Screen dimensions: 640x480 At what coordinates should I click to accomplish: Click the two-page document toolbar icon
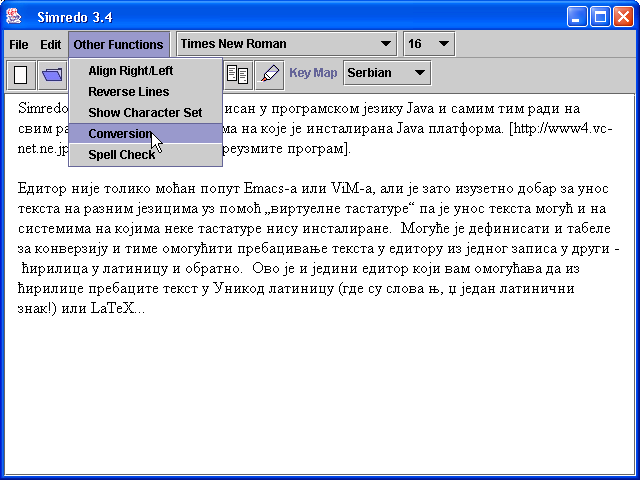coord(238,74)
